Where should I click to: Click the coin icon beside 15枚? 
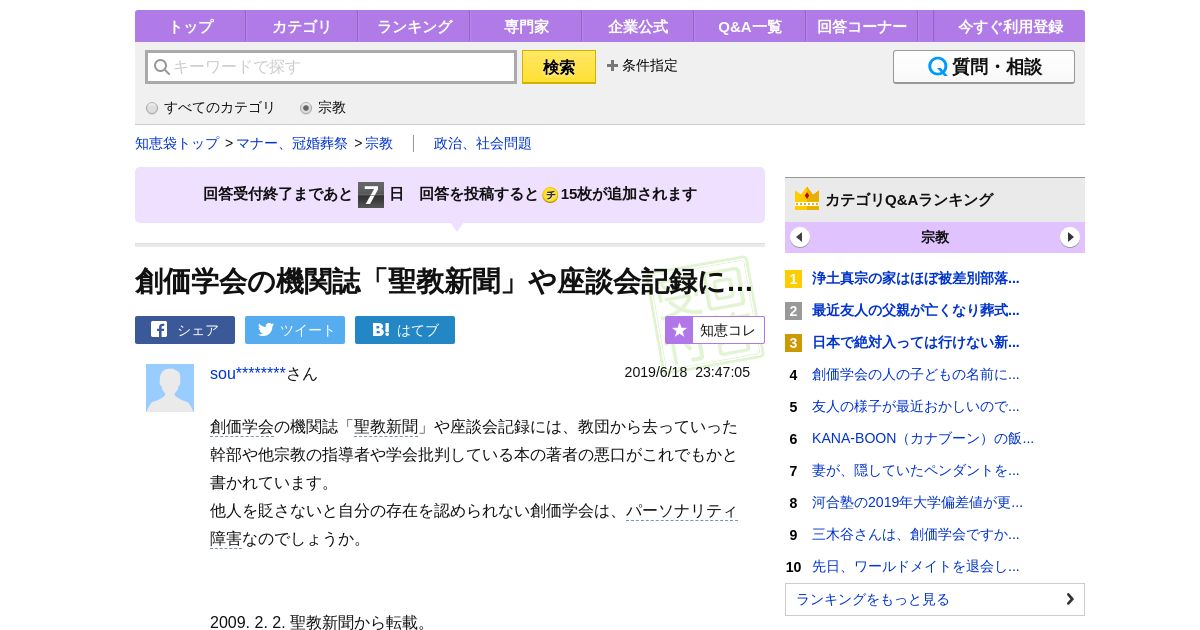click(550, 195)
